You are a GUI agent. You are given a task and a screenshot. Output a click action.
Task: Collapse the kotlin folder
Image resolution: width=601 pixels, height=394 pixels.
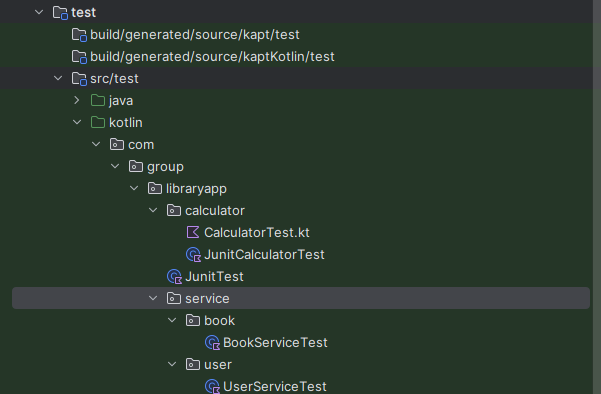(x=77, y=122)
